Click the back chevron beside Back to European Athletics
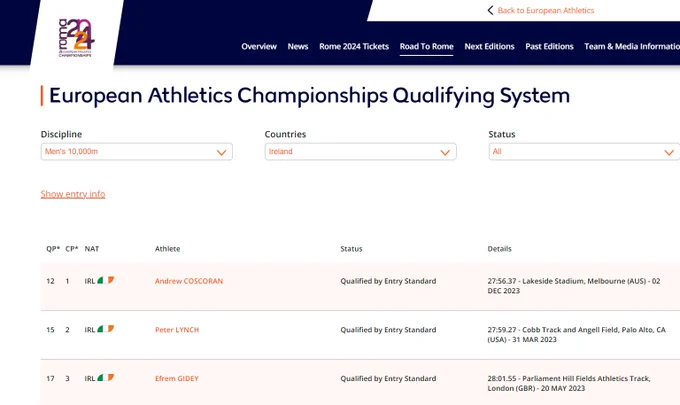Image resolution: width=680 pixels, height=405 pixels. tap(490, 10)
